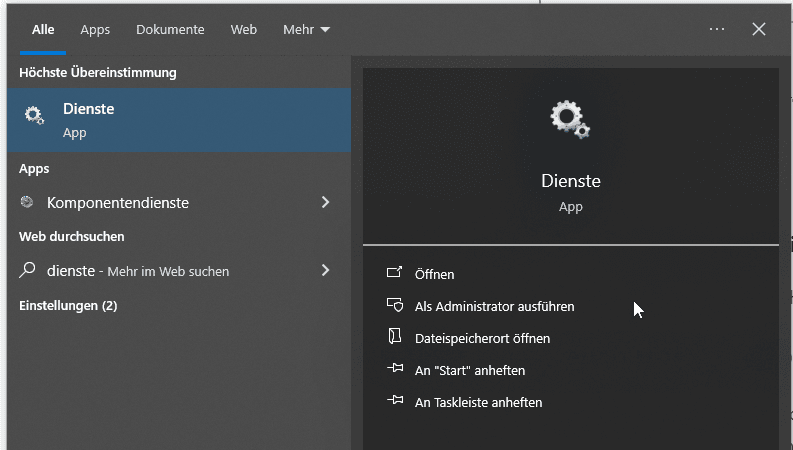Click the pin icon for An "Start" anheften
The width and height of the screenshot is (793, 450).
click(x=394, y=370)
